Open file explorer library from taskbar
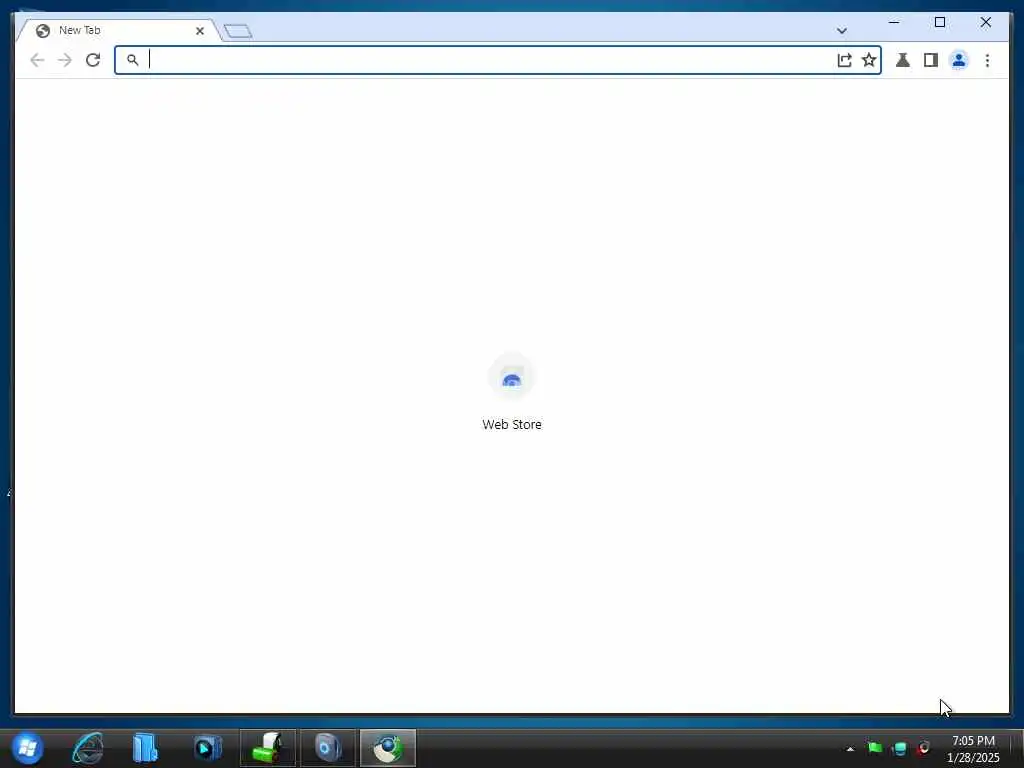1024x768 pixels. tap(145, 748)
